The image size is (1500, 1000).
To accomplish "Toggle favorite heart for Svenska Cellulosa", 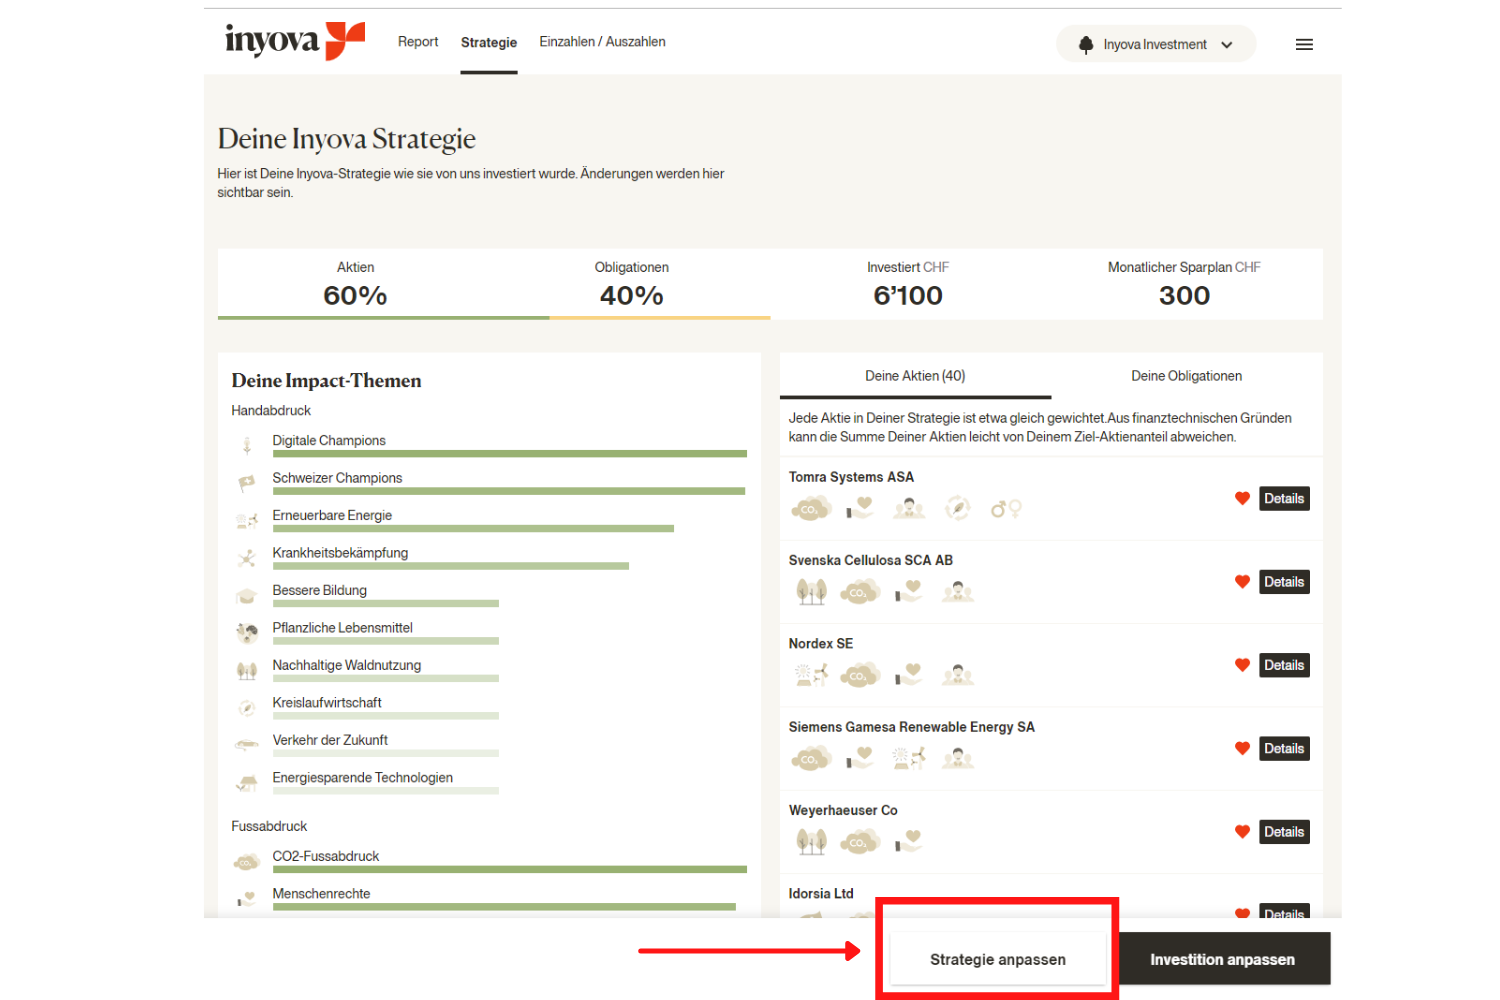I will coord(1242,581).
